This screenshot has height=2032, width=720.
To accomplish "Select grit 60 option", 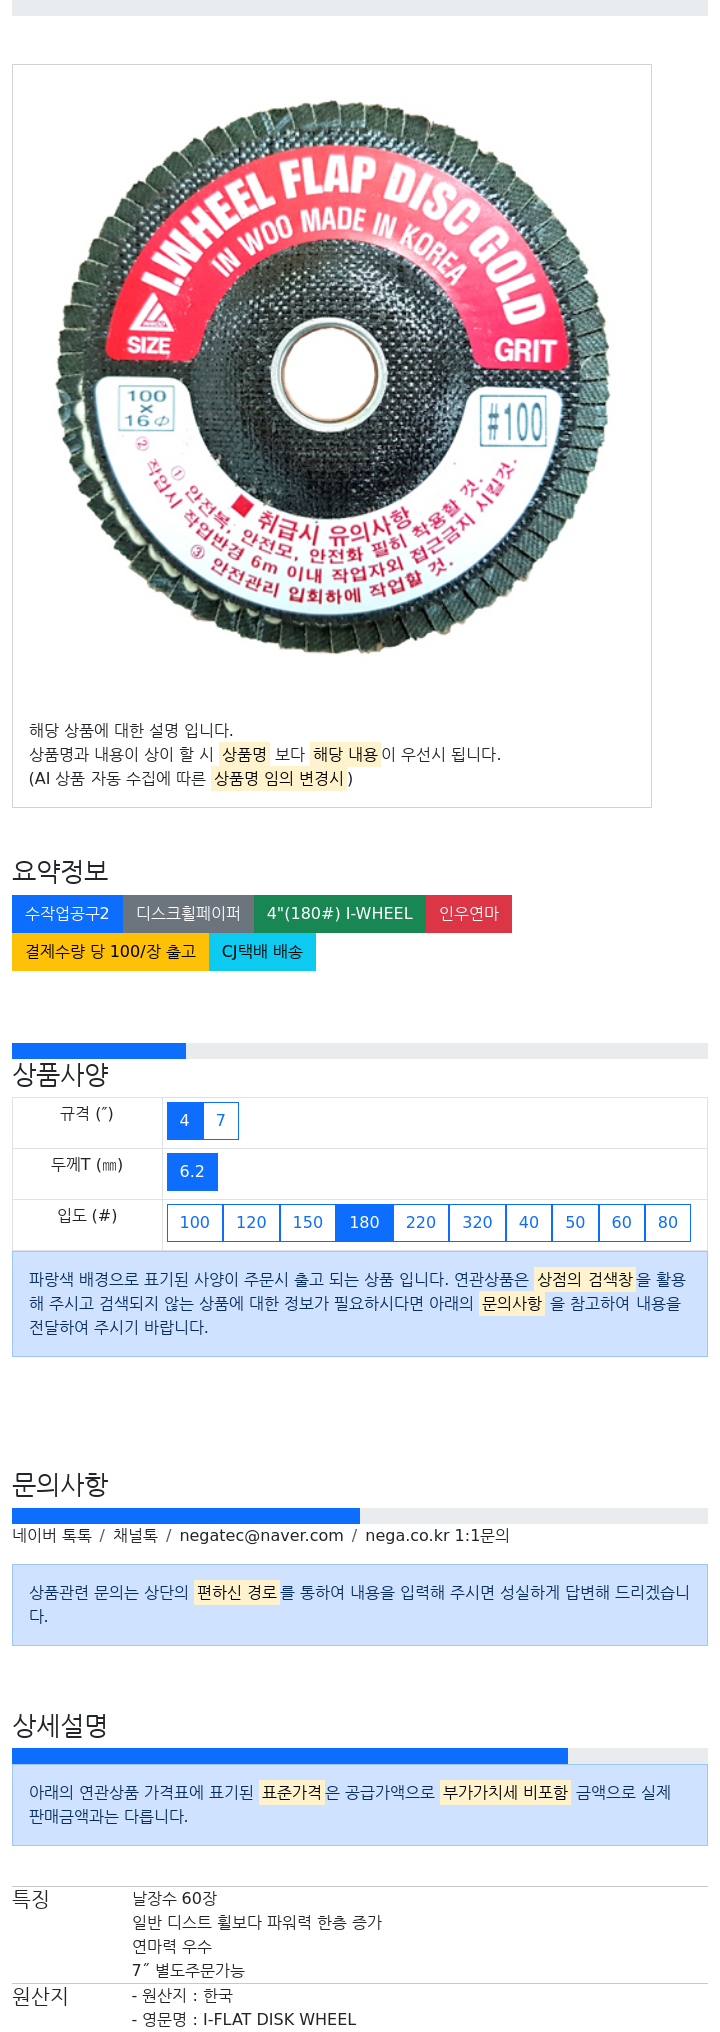I will click(x=622, y=1223).
